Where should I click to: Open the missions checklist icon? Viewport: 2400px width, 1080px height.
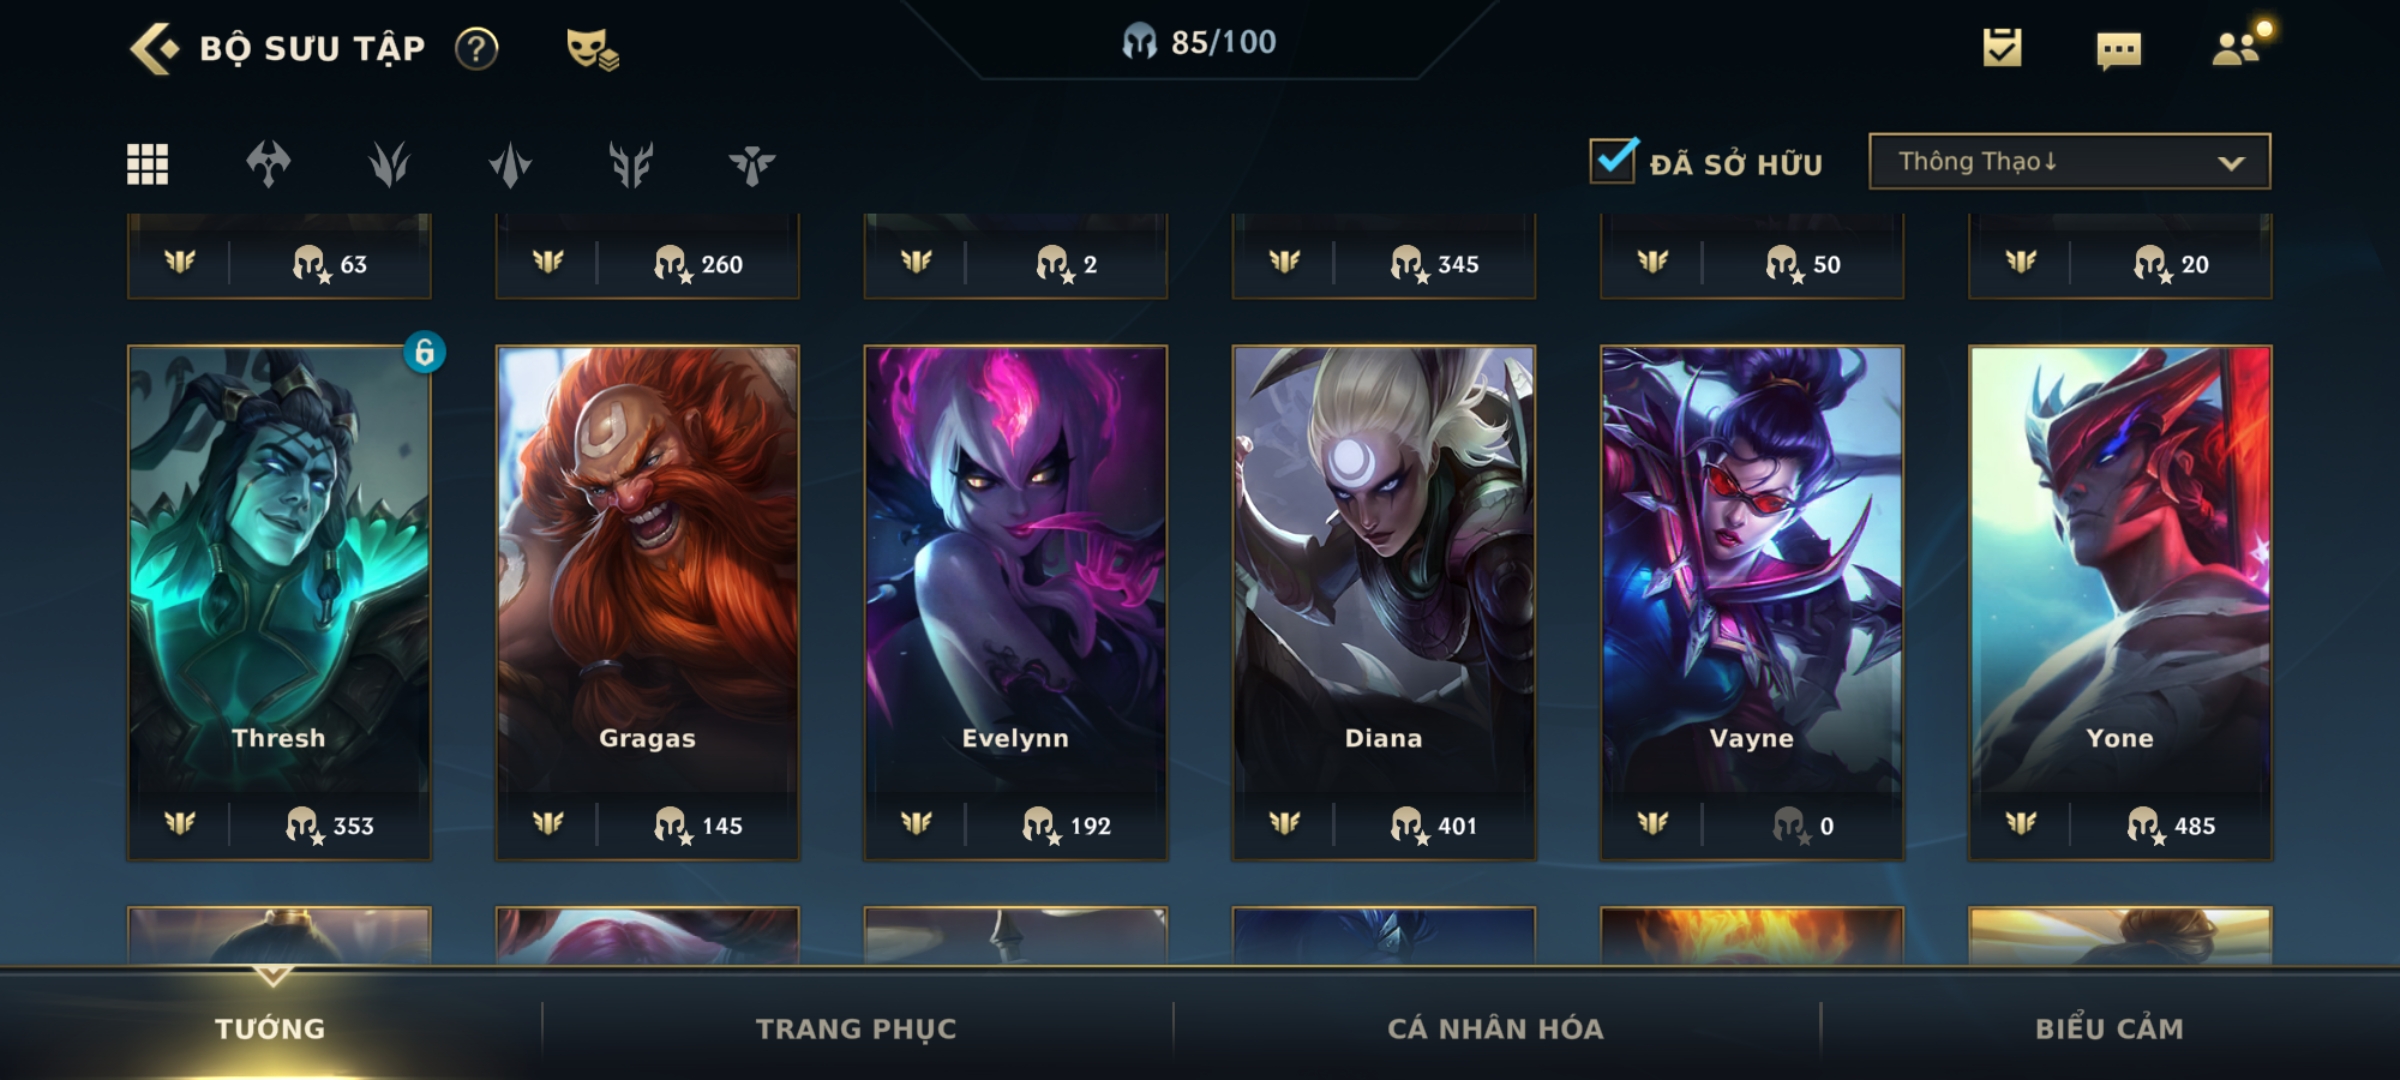click(2002, 47)
